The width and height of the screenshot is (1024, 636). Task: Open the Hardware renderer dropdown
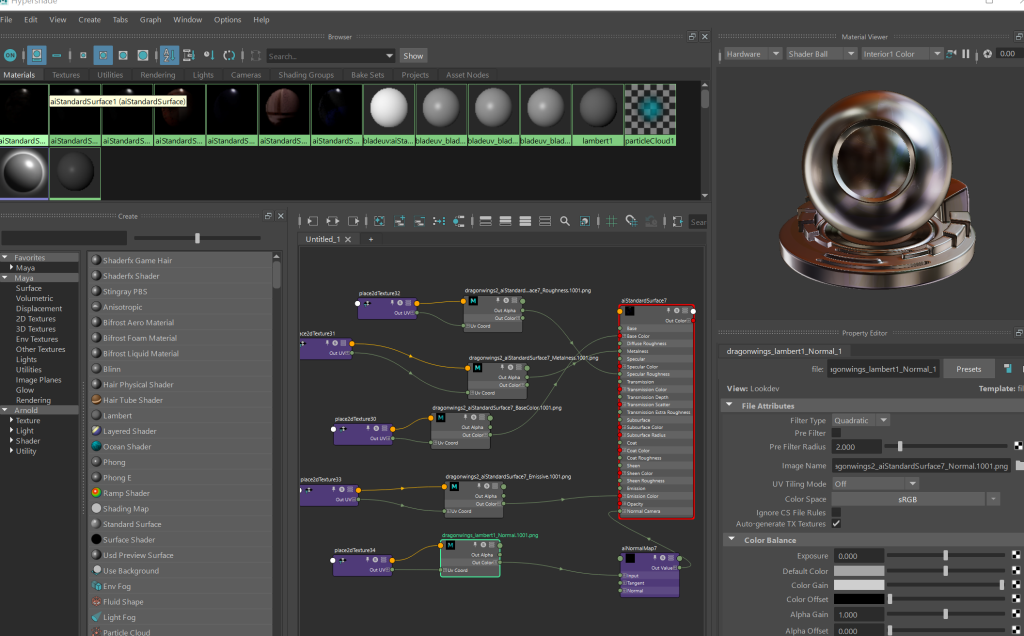[x=753, y=54]
